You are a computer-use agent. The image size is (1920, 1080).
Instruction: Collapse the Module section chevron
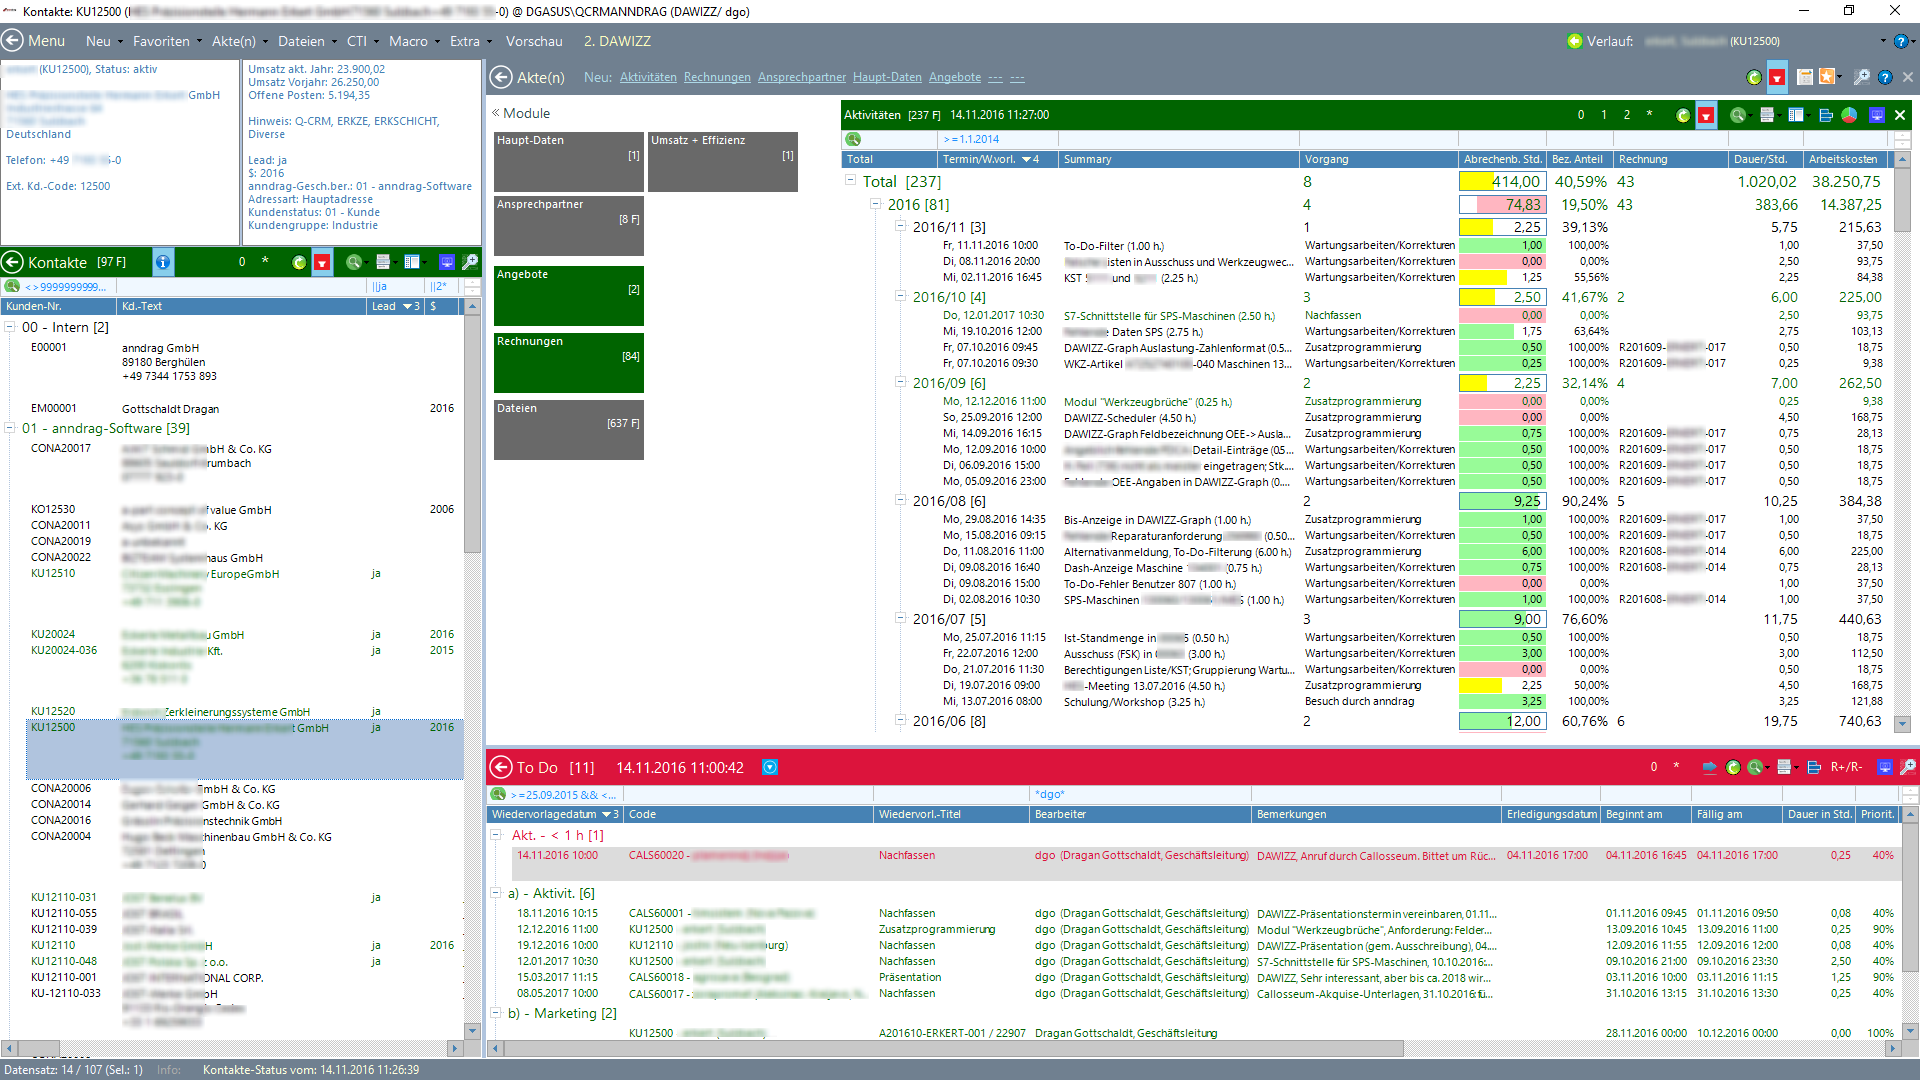click(x=495, y=113)
